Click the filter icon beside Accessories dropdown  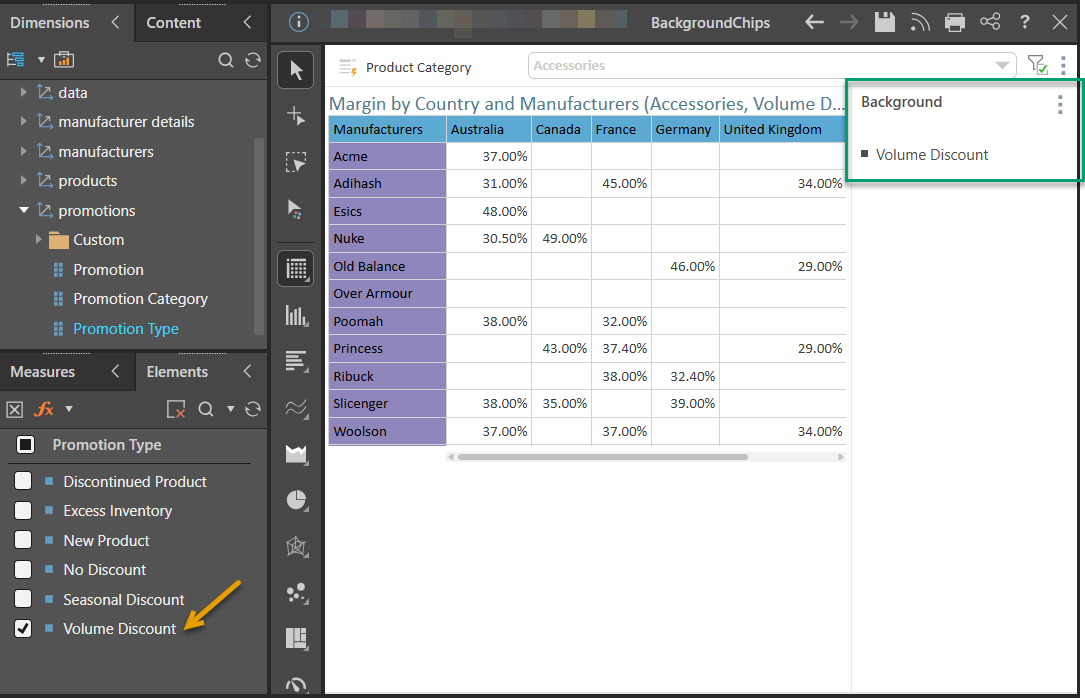[x=1037, y=66]
